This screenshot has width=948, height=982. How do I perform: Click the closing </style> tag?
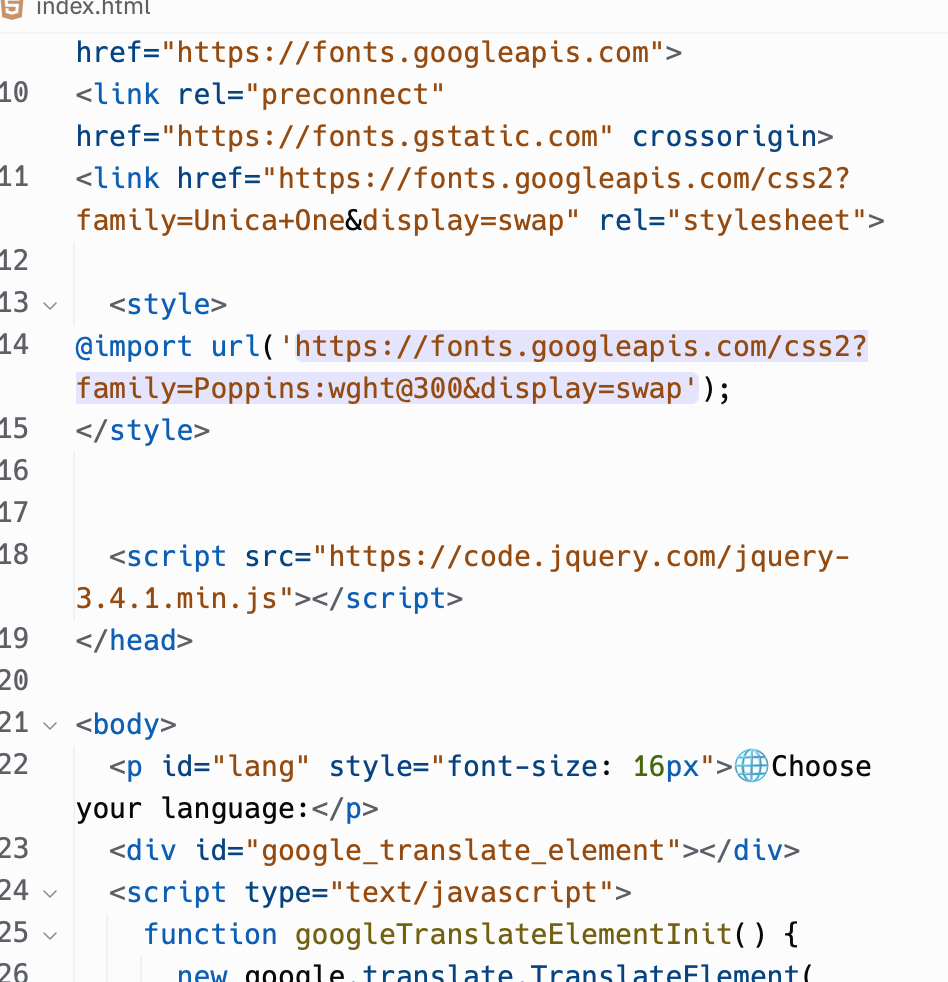pos(143,430)
